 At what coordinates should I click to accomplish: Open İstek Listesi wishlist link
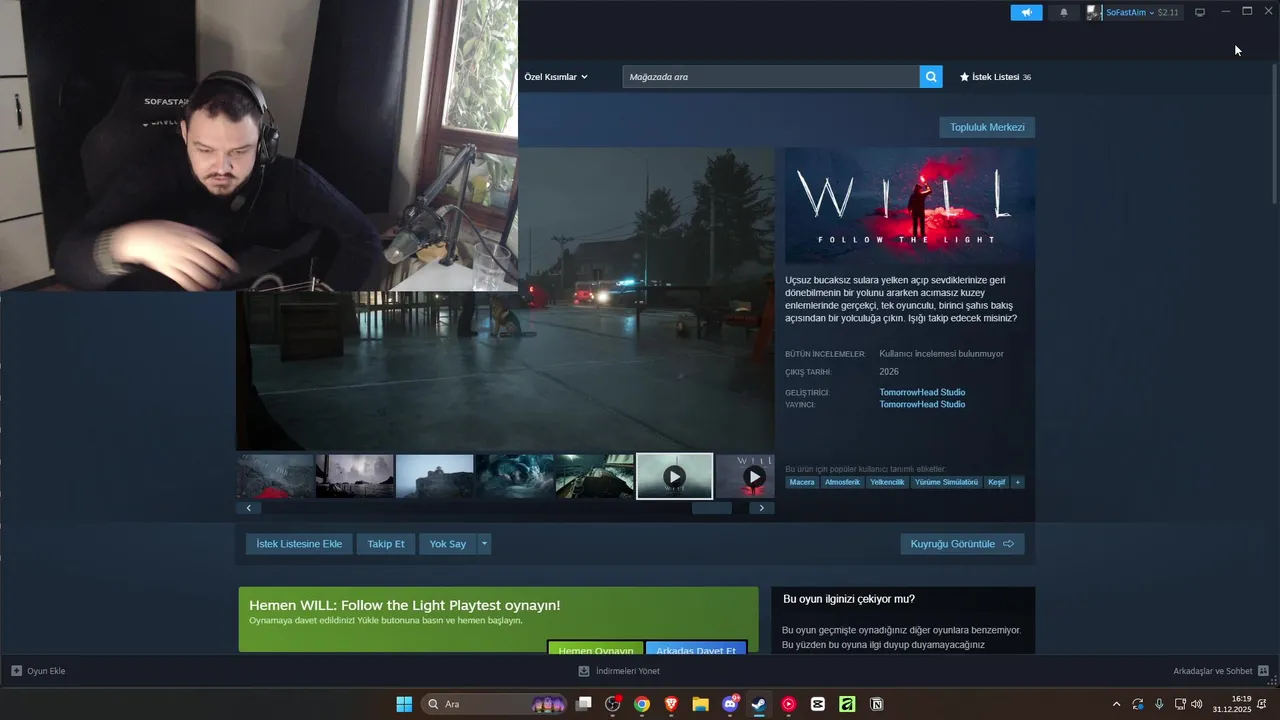pyautogui.click(x=995, y=77)
